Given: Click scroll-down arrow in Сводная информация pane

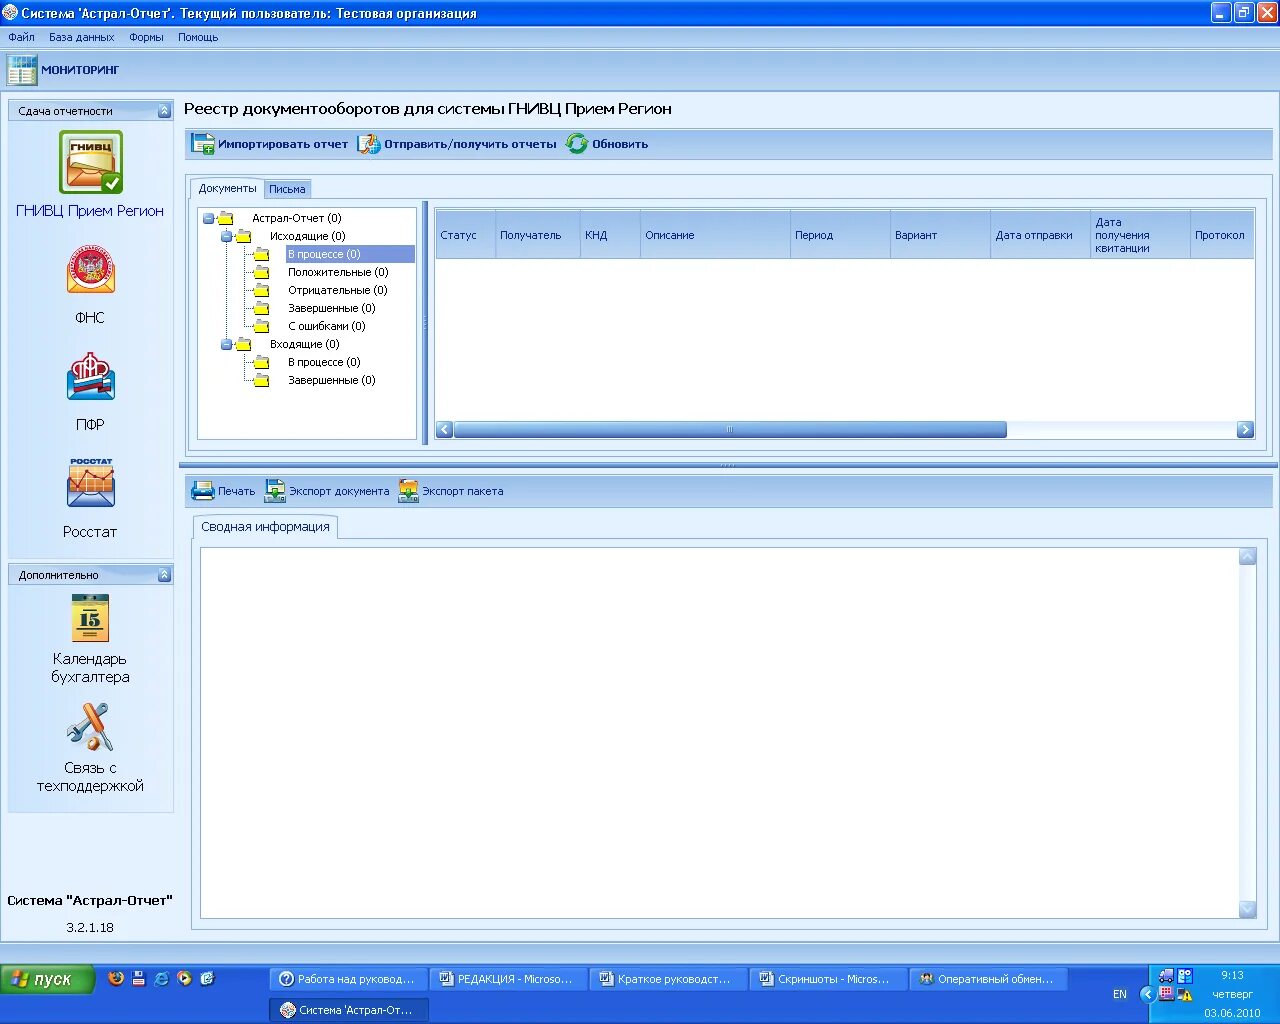Looking at the screenshot, I should tap(1247, 909).
